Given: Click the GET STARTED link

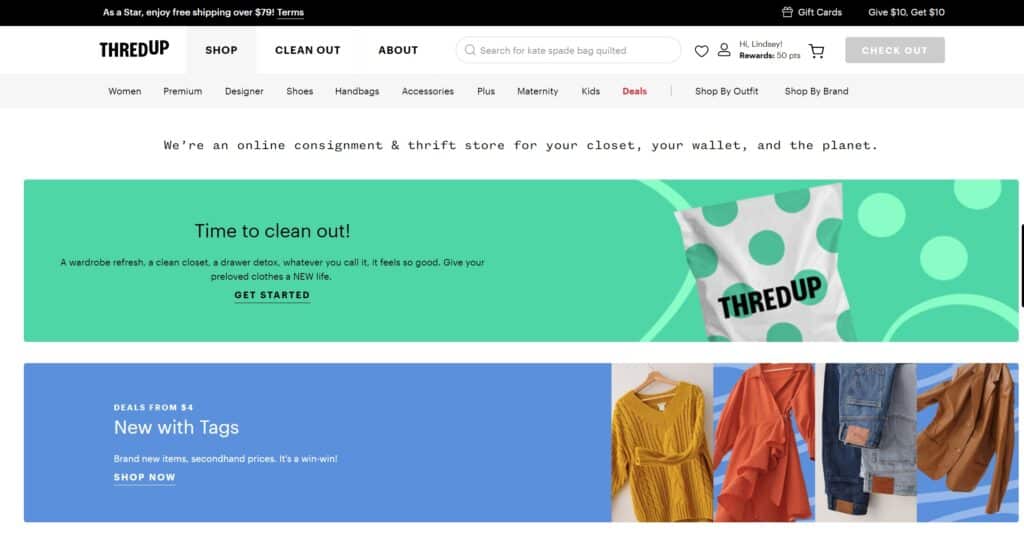Looking at the screenshot, I should [x=272, y=295].
